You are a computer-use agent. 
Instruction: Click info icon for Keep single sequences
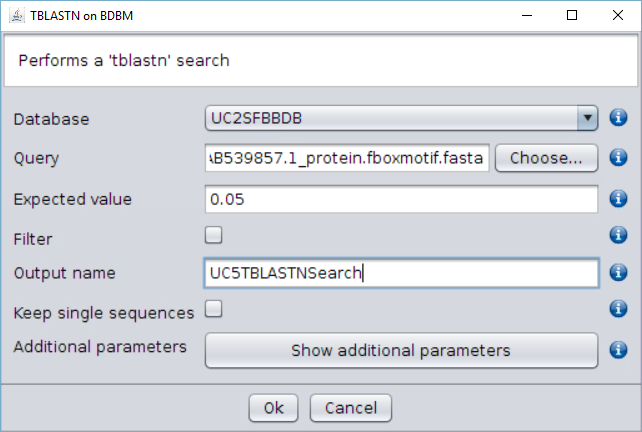coord(618,310)
